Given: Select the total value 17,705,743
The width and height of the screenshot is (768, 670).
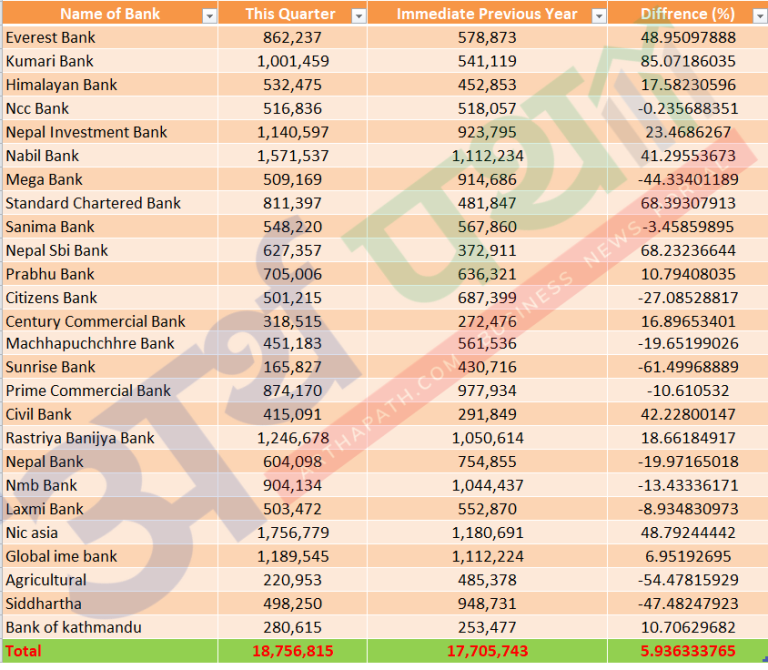Looking at the screenshot, I should click(x=487, y=651).
